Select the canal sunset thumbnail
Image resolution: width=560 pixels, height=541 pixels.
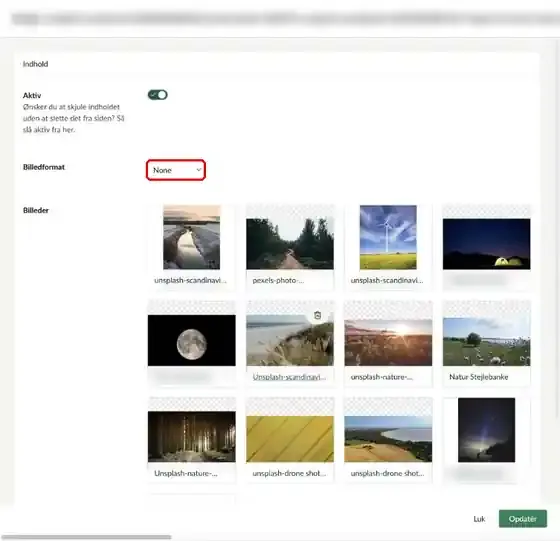pos(192,237)
